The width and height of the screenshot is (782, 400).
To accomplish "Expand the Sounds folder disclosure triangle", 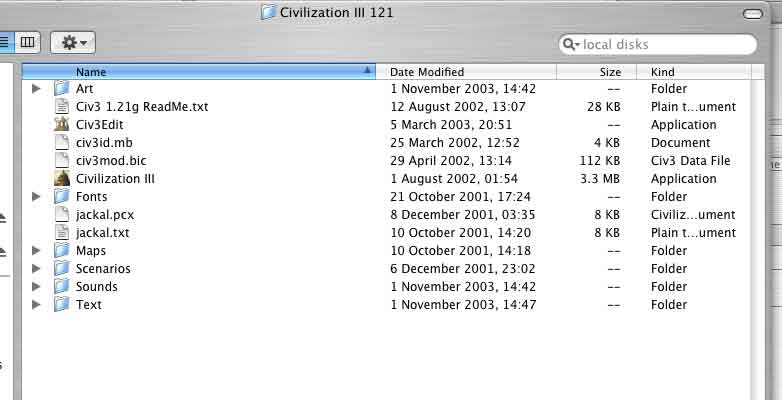I will [x=36, y=286].
